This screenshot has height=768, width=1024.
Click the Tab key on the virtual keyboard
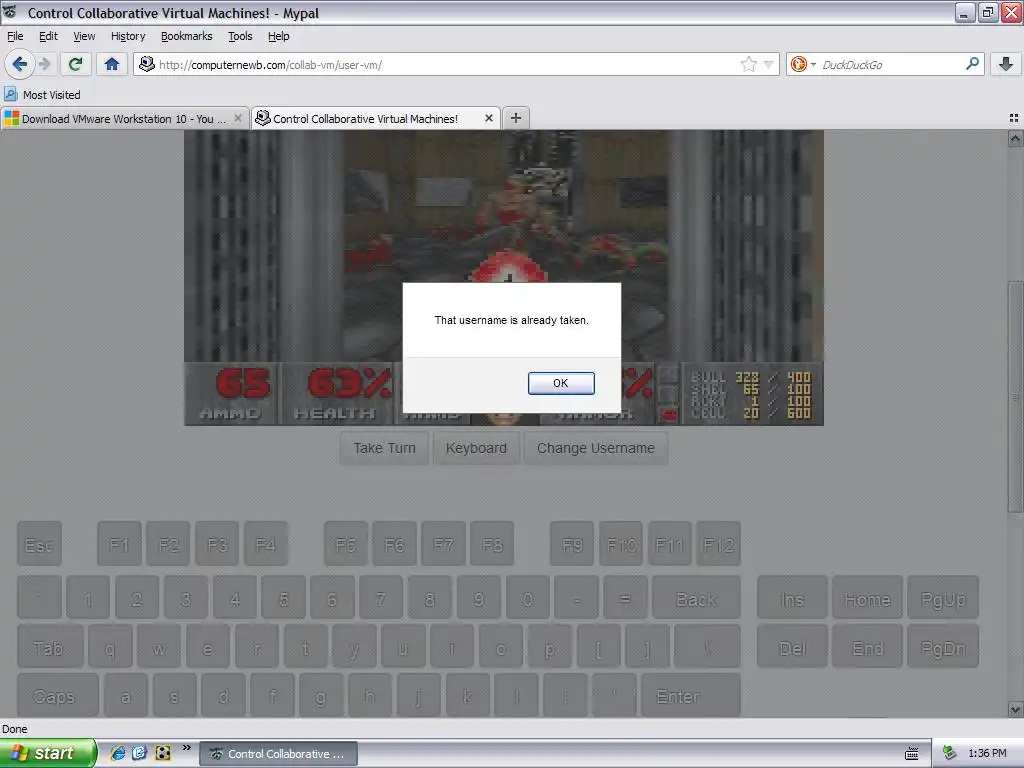(x=50, y=647)
